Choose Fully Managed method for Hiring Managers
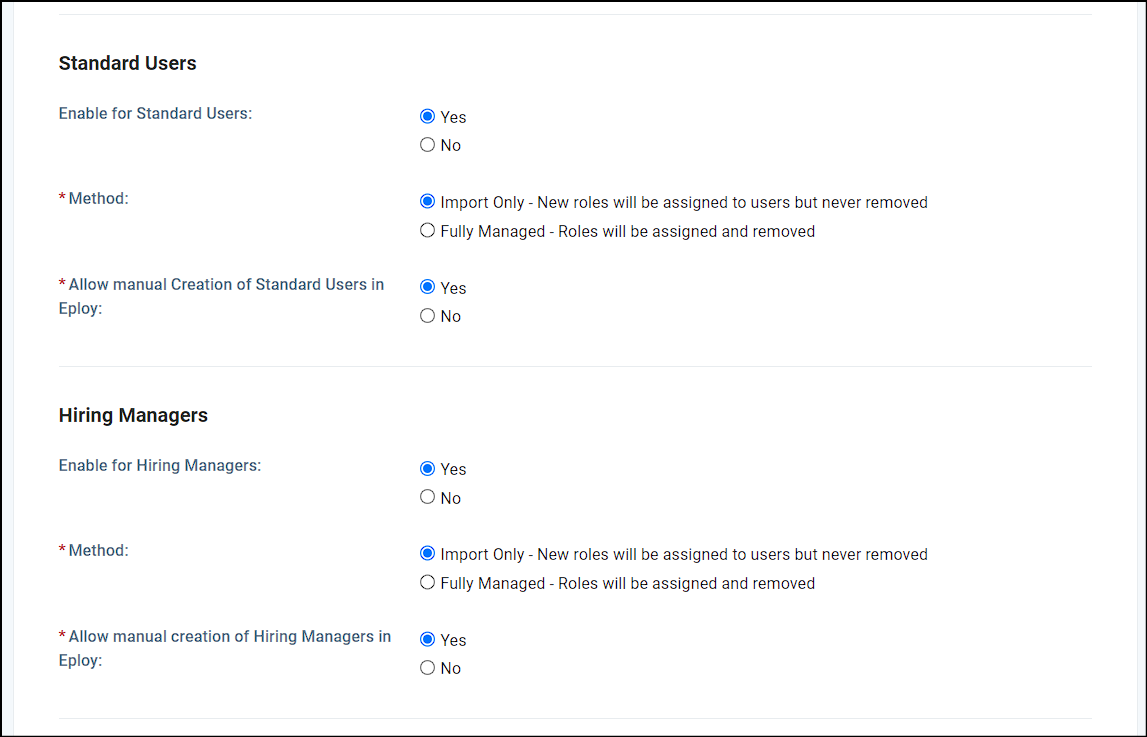The image size is (1147, 737). coord(428,582)
